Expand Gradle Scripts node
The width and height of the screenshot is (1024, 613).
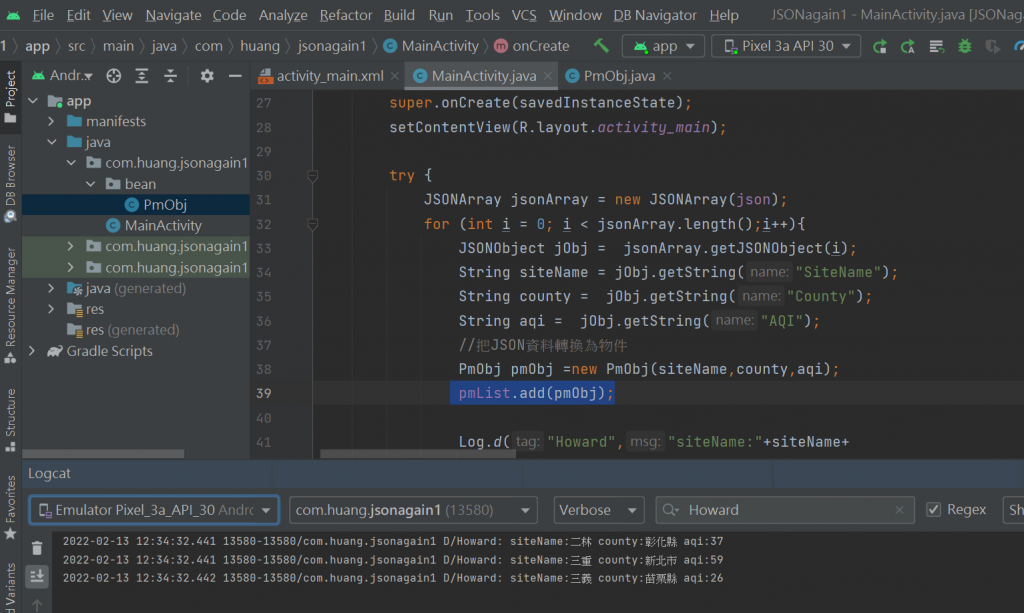(x=31, y=351)
